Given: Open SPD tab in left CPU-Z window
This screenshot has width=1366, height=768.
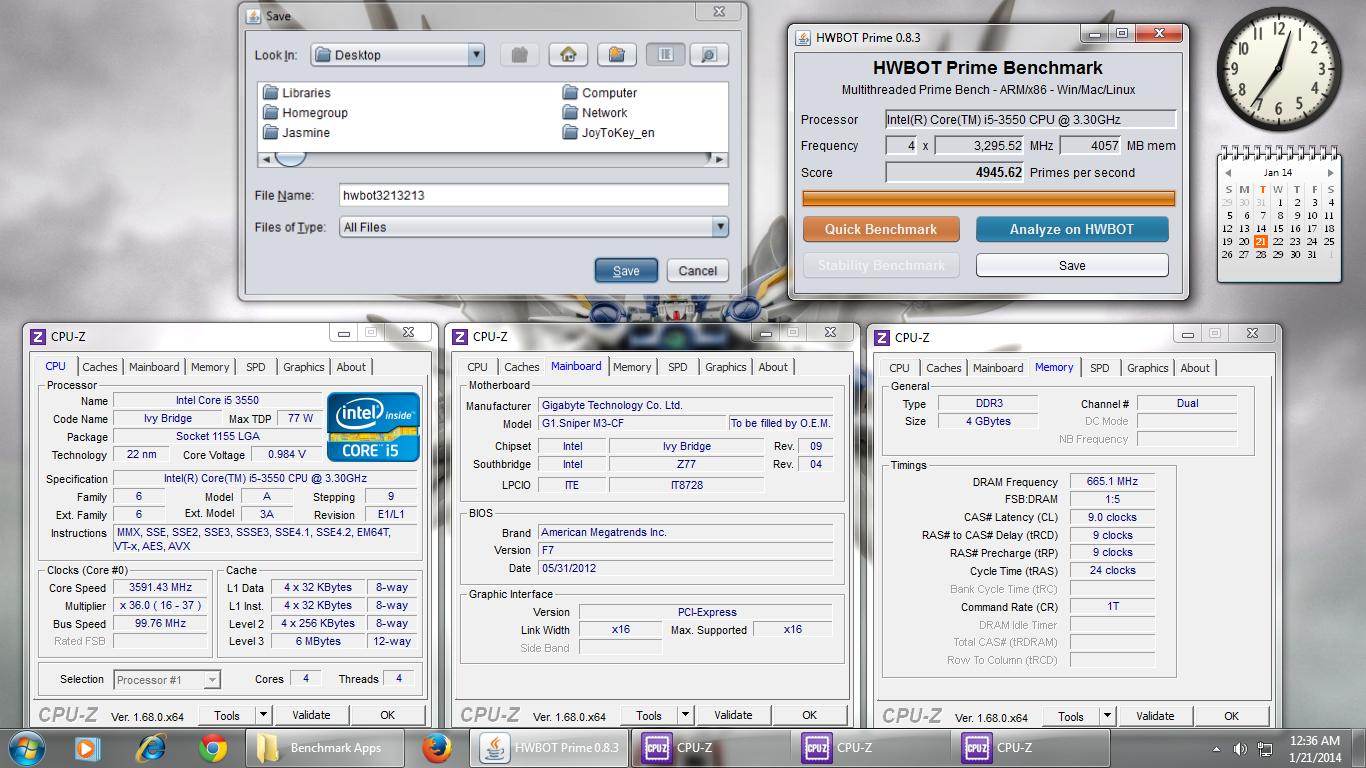Looking at the screenshot, I should pos(256,367).
